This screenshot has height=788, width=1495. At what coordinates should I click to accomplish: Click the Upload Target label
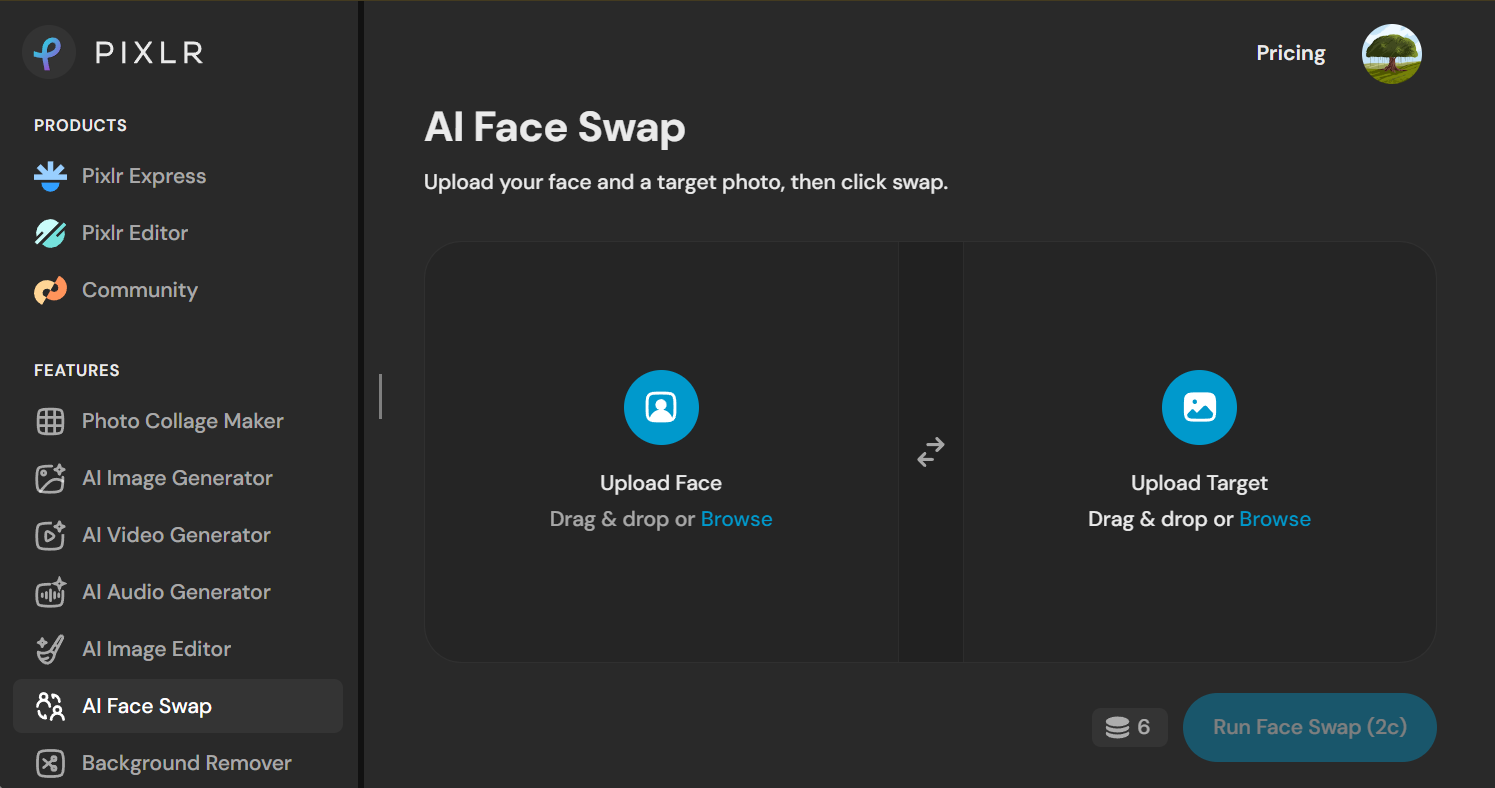click(1199, 483)
